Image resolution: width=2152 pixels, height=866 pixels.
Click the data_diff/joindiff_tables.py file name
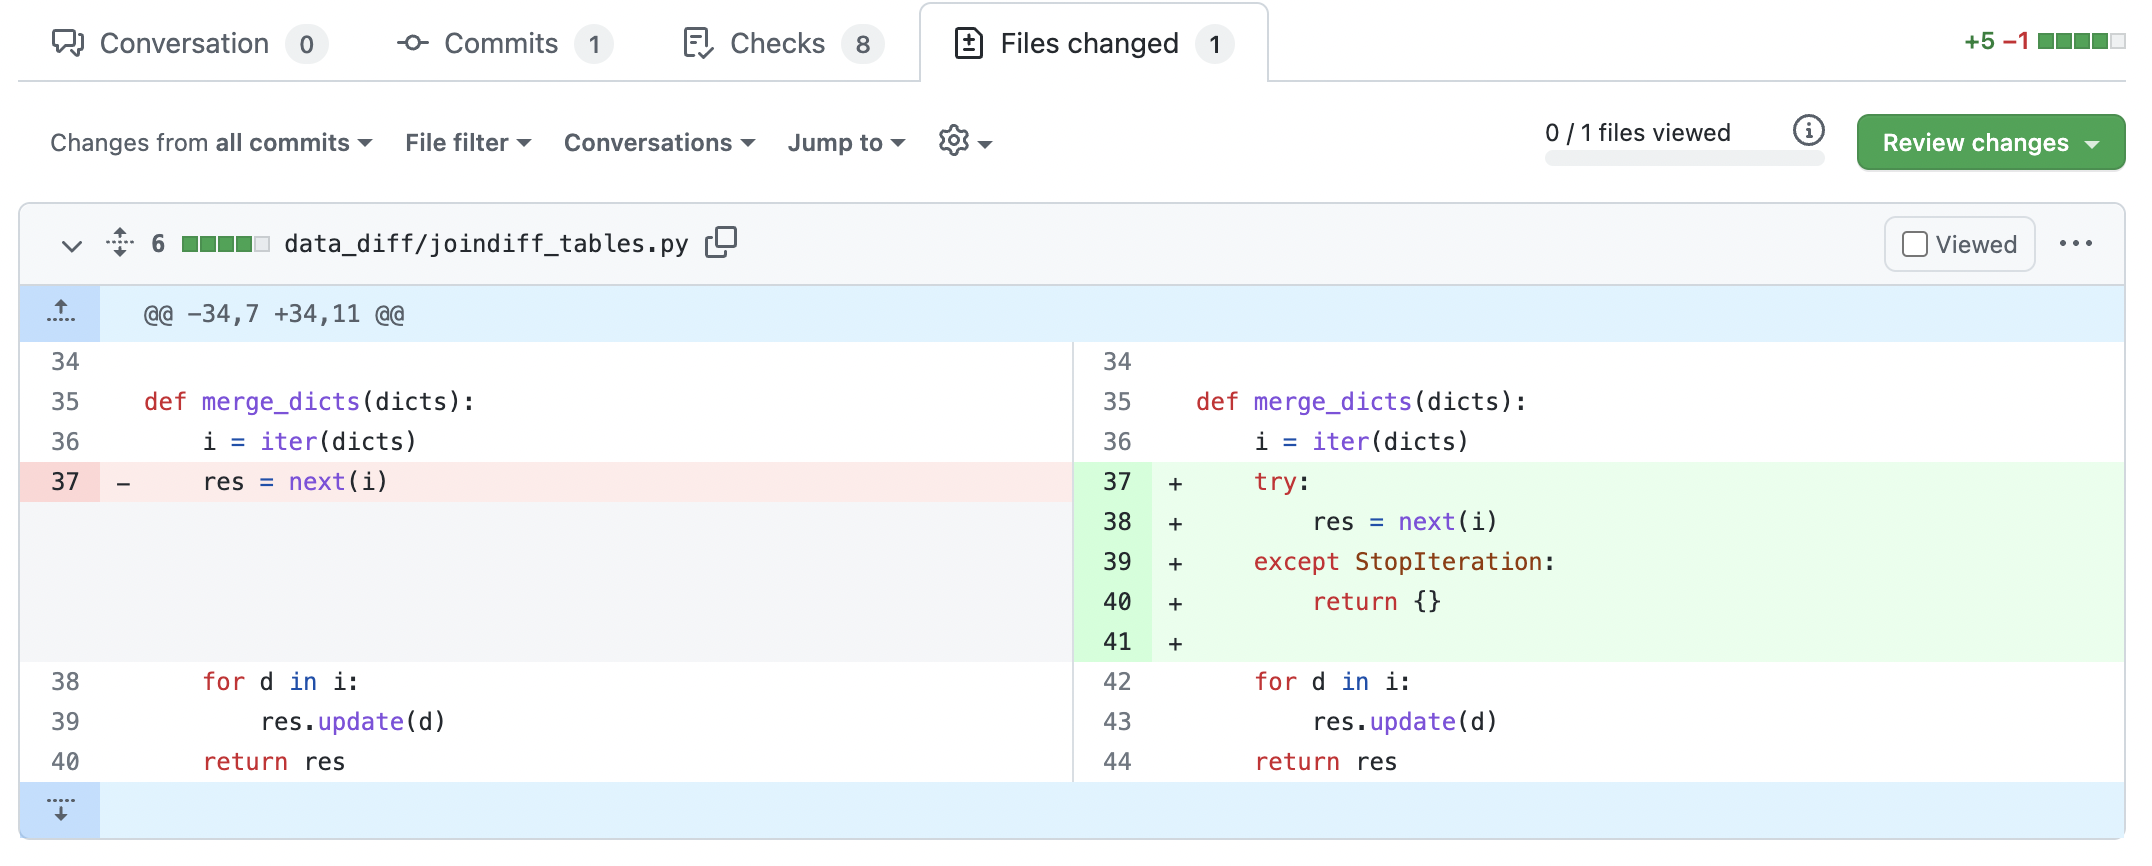(x=486, y=244)
